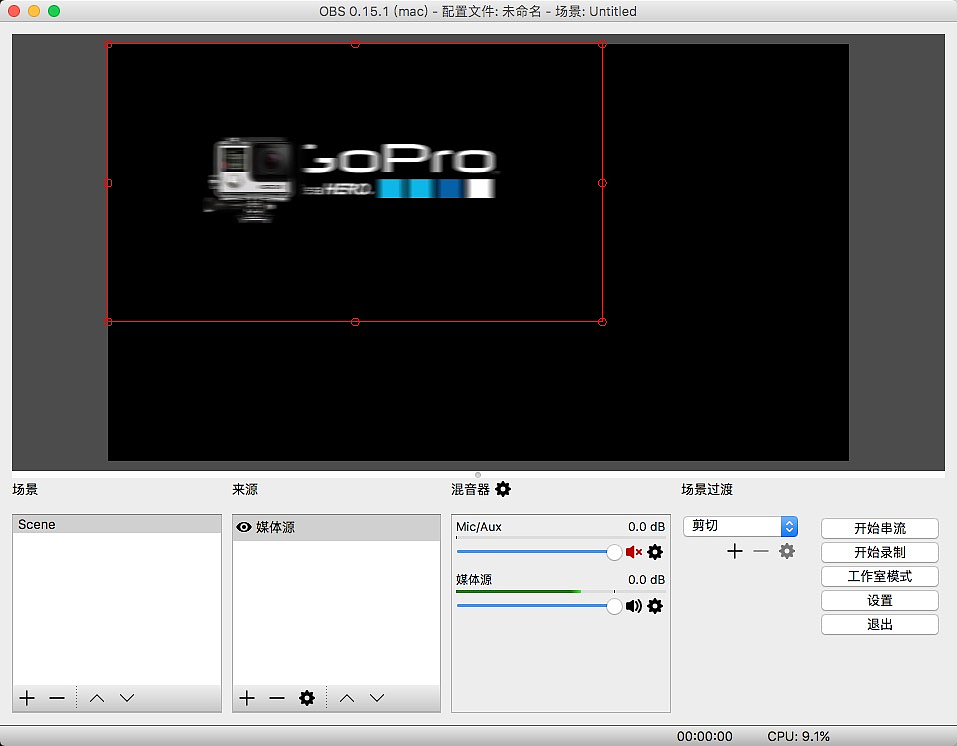Open mixer settings gear next to 混音器
This screenshot has height=746, width=957.
pyautogui.click(x=503, y=489)
